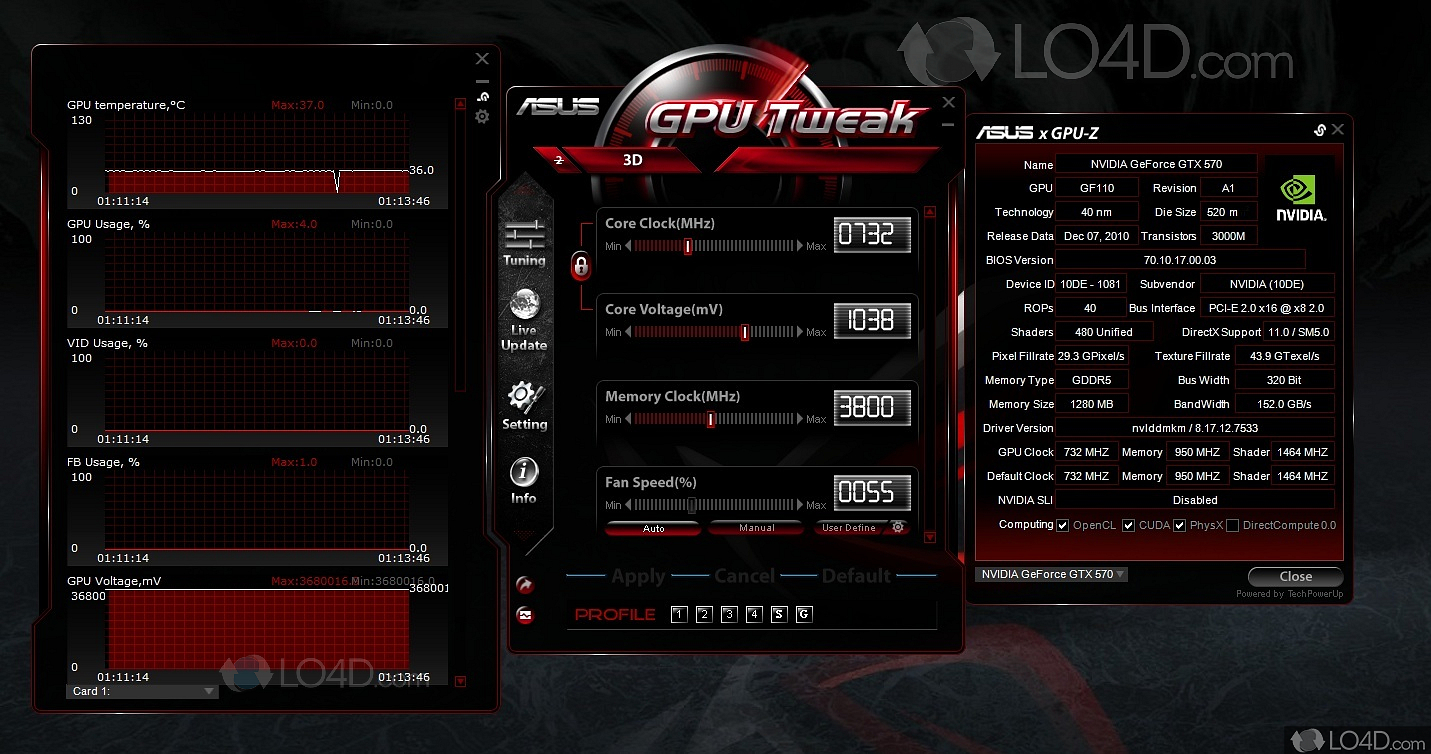
Task: Select the 2D tab in GPU Tweak
Action: pyautogui.click(x=558, y=159)
